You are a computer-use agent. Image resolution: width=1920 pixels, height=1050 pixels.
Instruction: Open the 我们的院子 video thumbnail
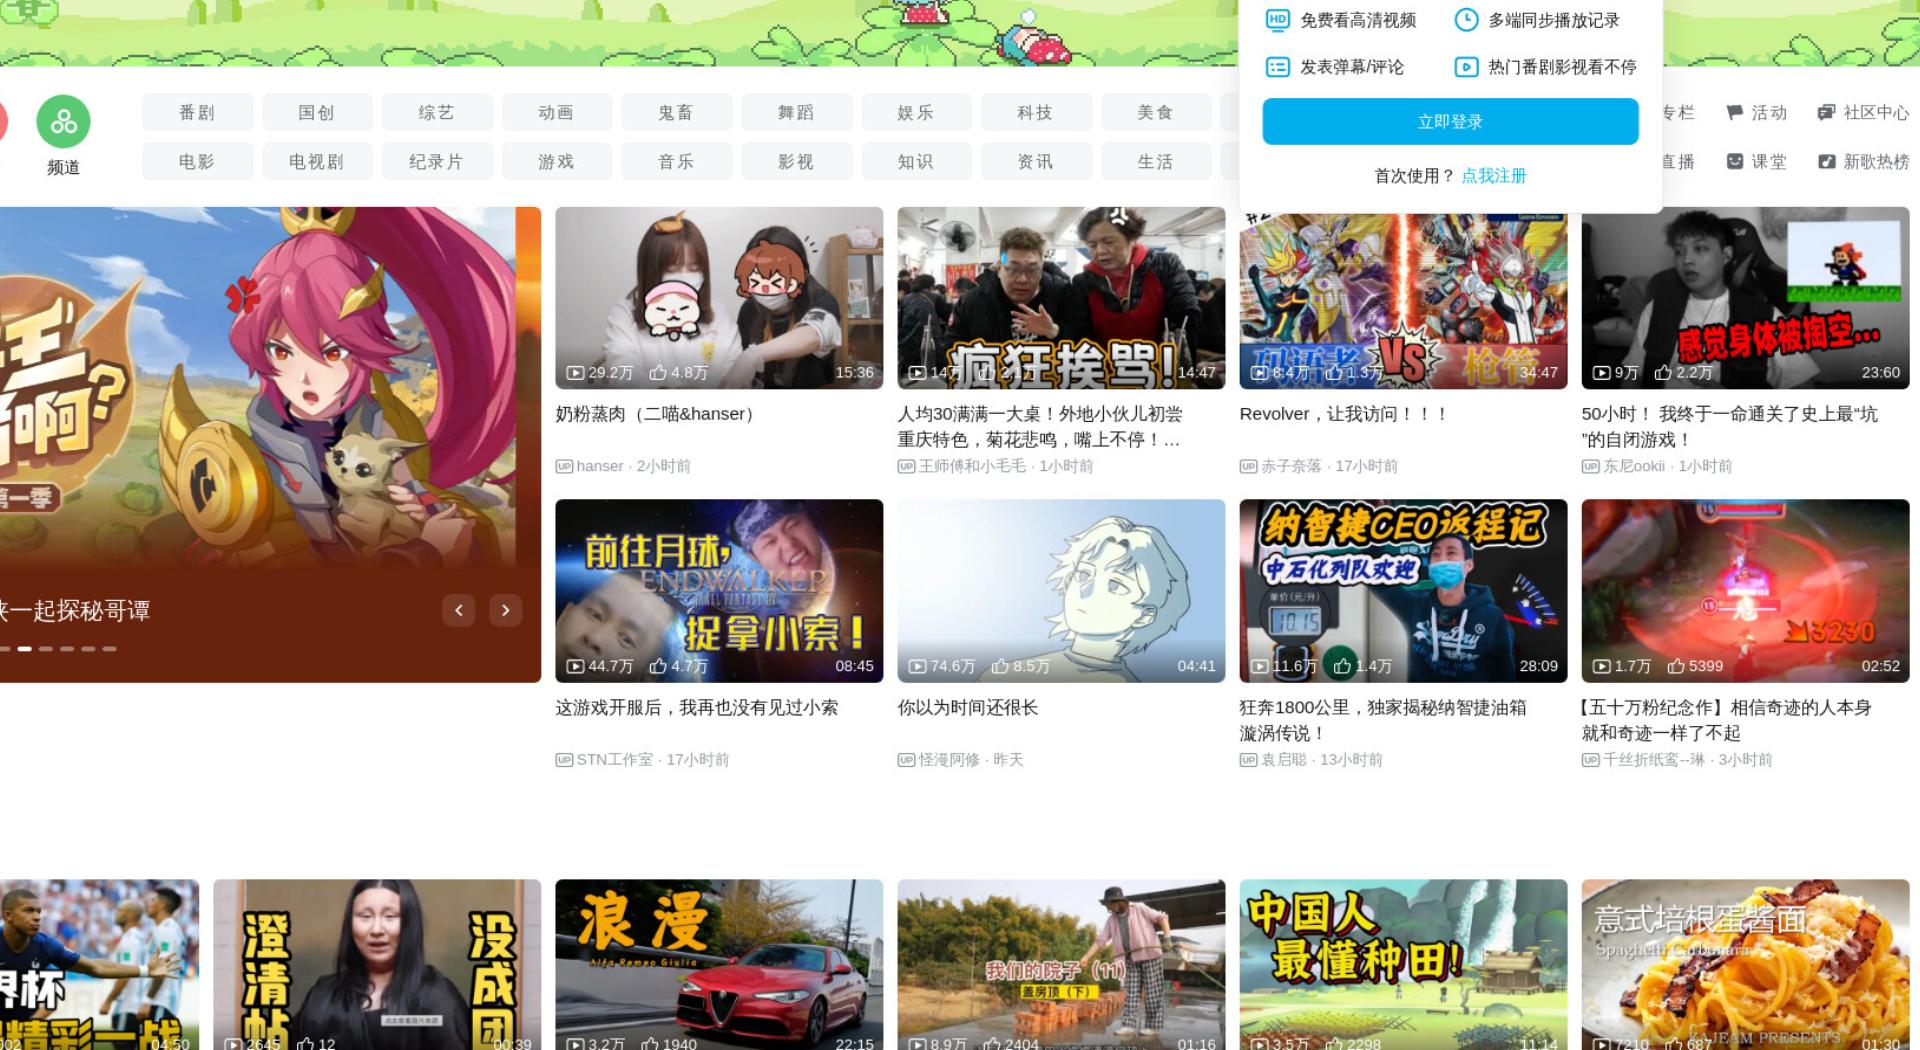click(x=1061, y=965)
